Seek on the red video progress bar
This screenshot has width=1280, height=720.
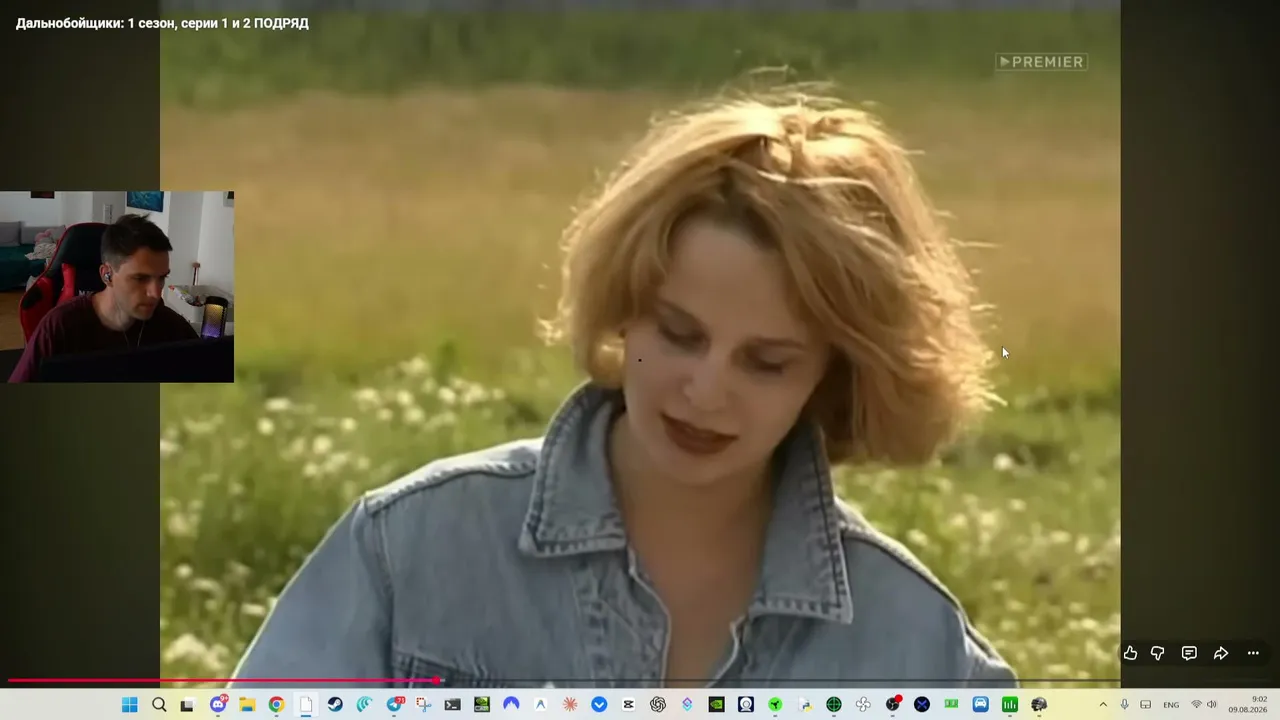640,680
